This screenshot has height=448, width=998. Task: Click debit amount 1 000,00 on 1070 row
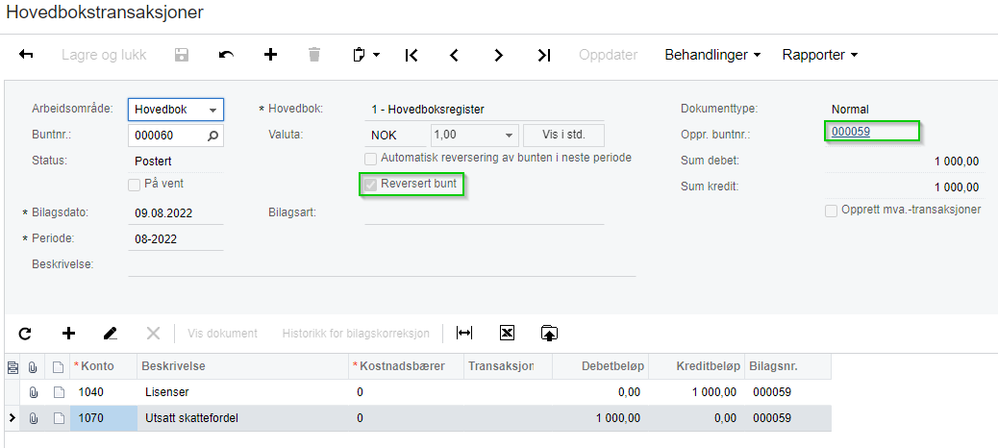[601, 418]
